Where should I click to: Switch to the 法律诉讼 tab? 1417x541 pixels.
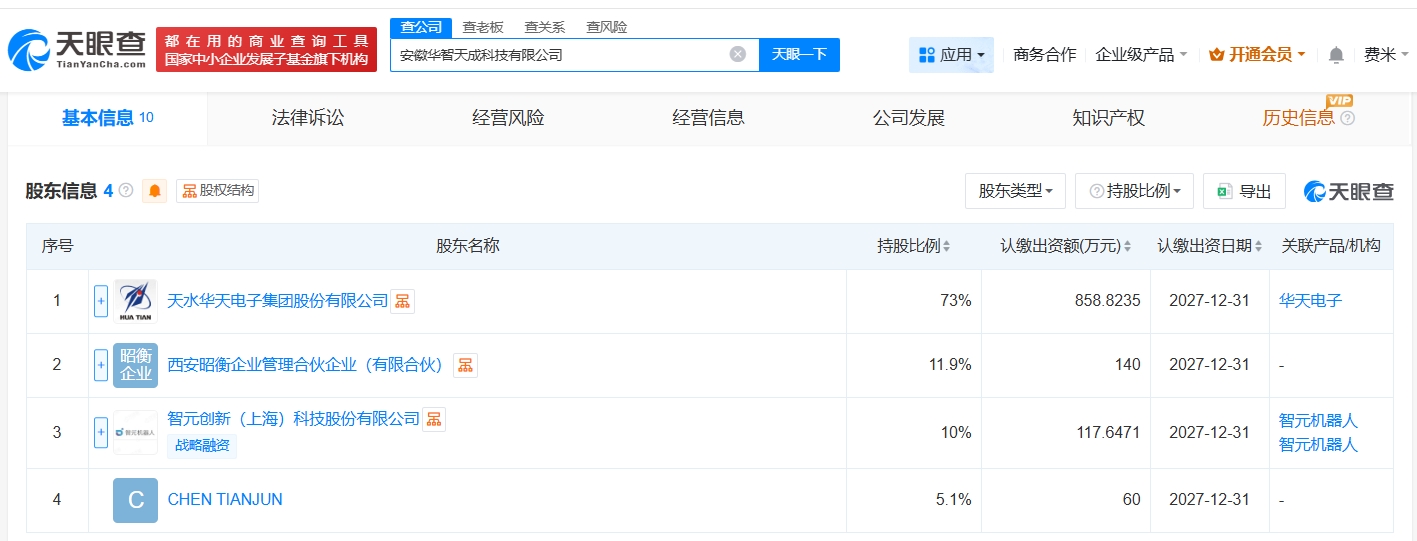click(307, 118)
